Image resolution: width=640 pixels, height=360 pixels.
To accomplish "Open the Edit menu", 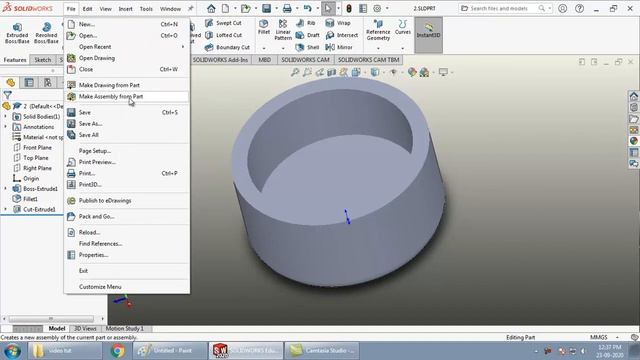I will point(87,9).
